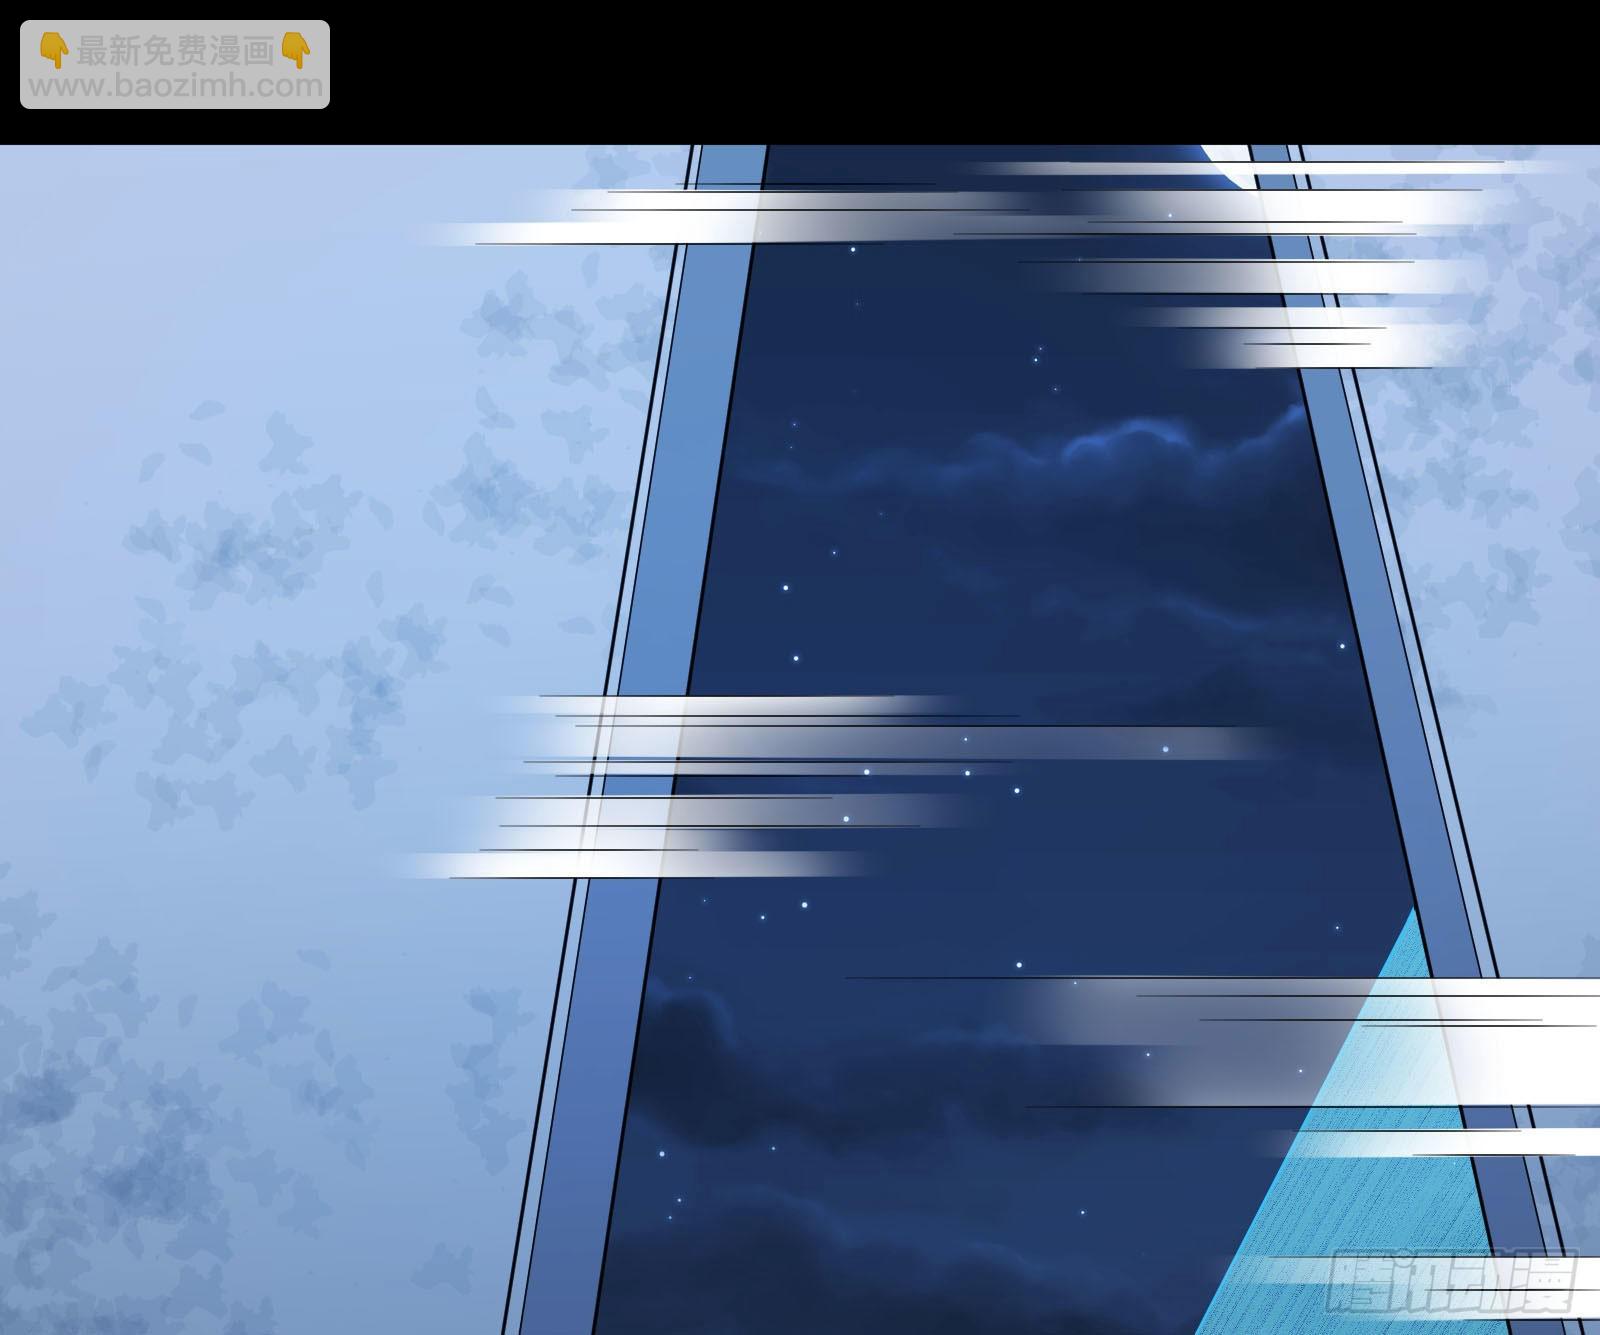This screenshot has width=1600, height=1335.
Task: Click the black header bar area
Action: pyautogui.click(x=900, y=70)
